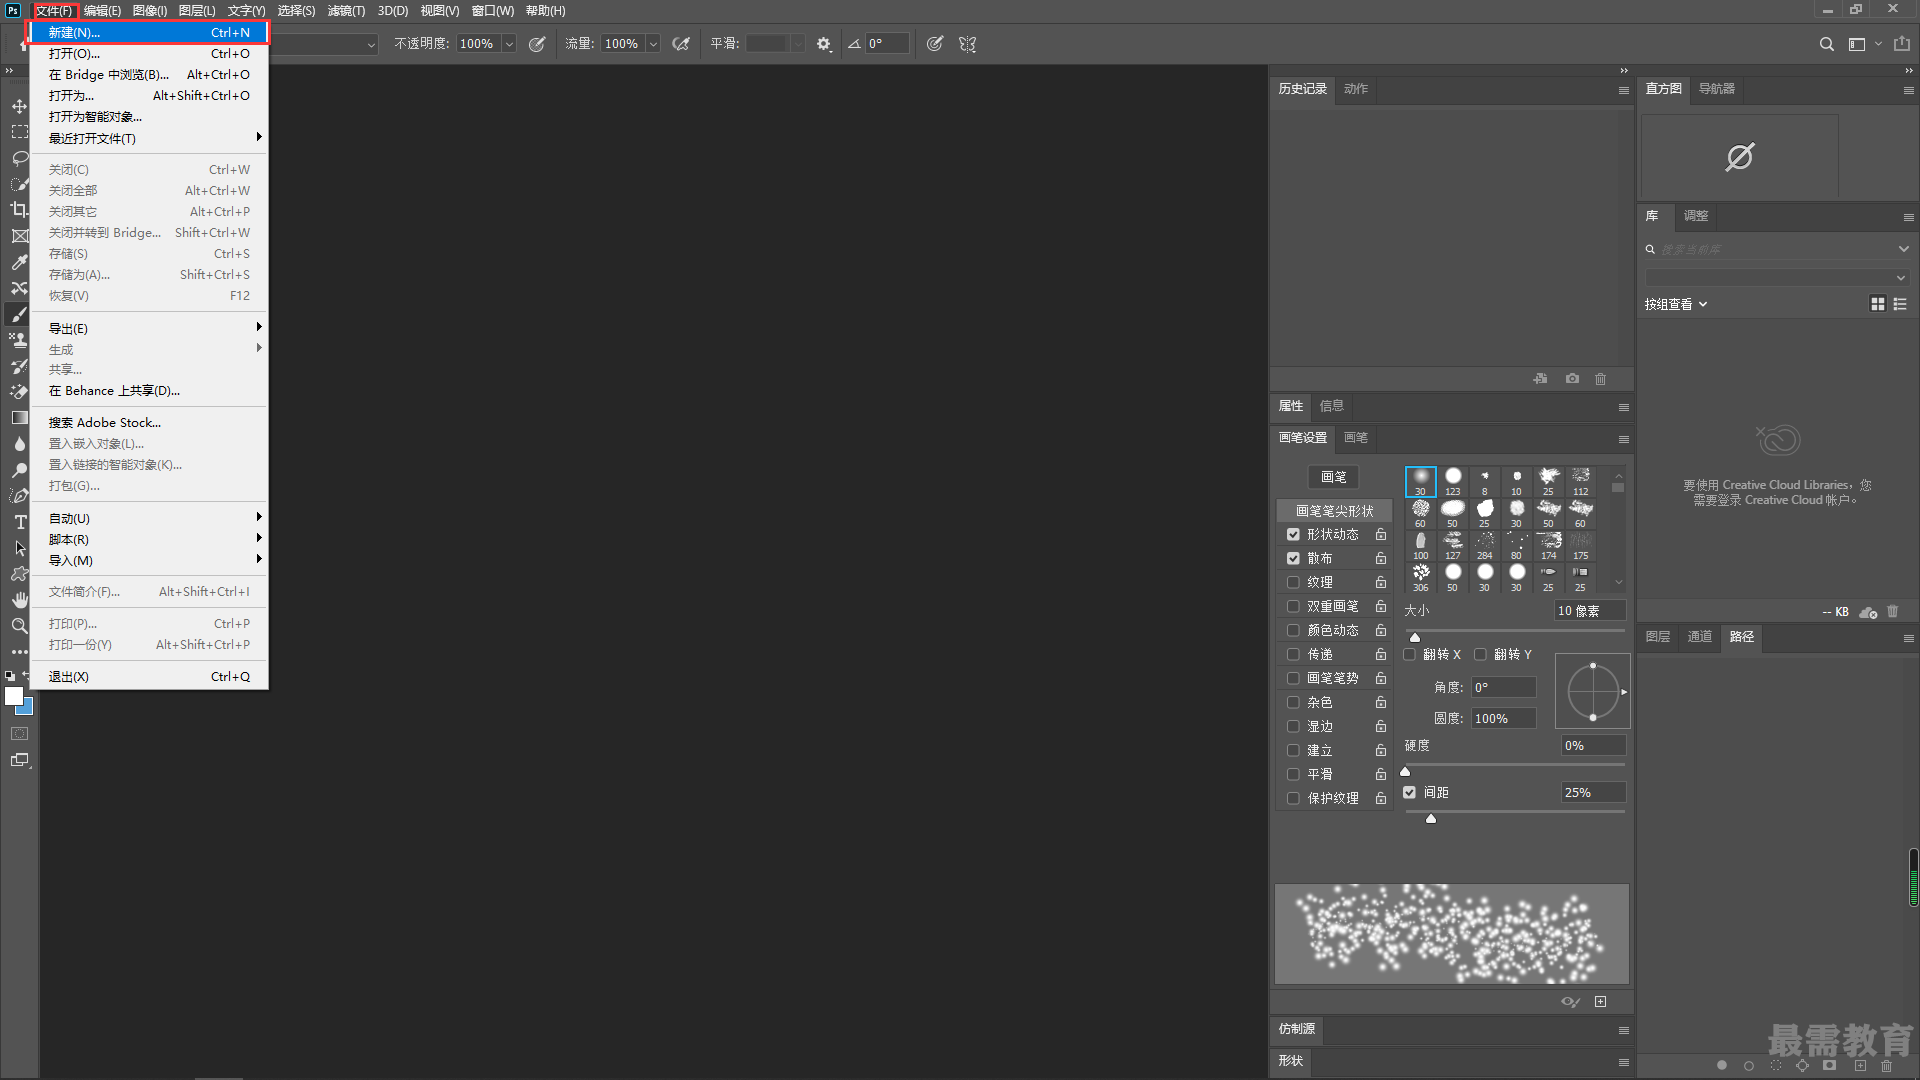Select the Crop tool
Image resolution: width=1920 pixels, height=1080 pixels.
pos(19,210)
